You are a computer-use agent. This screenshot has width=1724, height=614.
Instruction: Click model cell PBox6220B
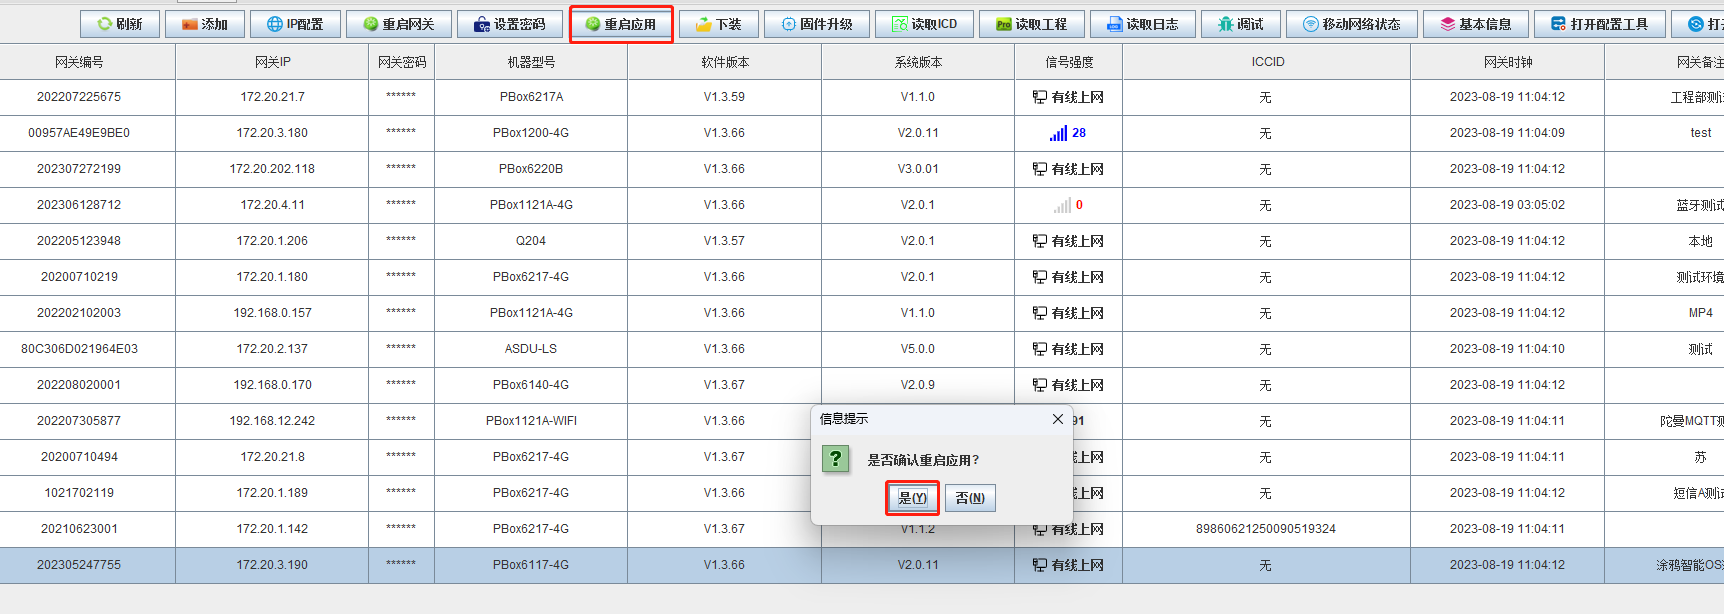click(531, 169)
